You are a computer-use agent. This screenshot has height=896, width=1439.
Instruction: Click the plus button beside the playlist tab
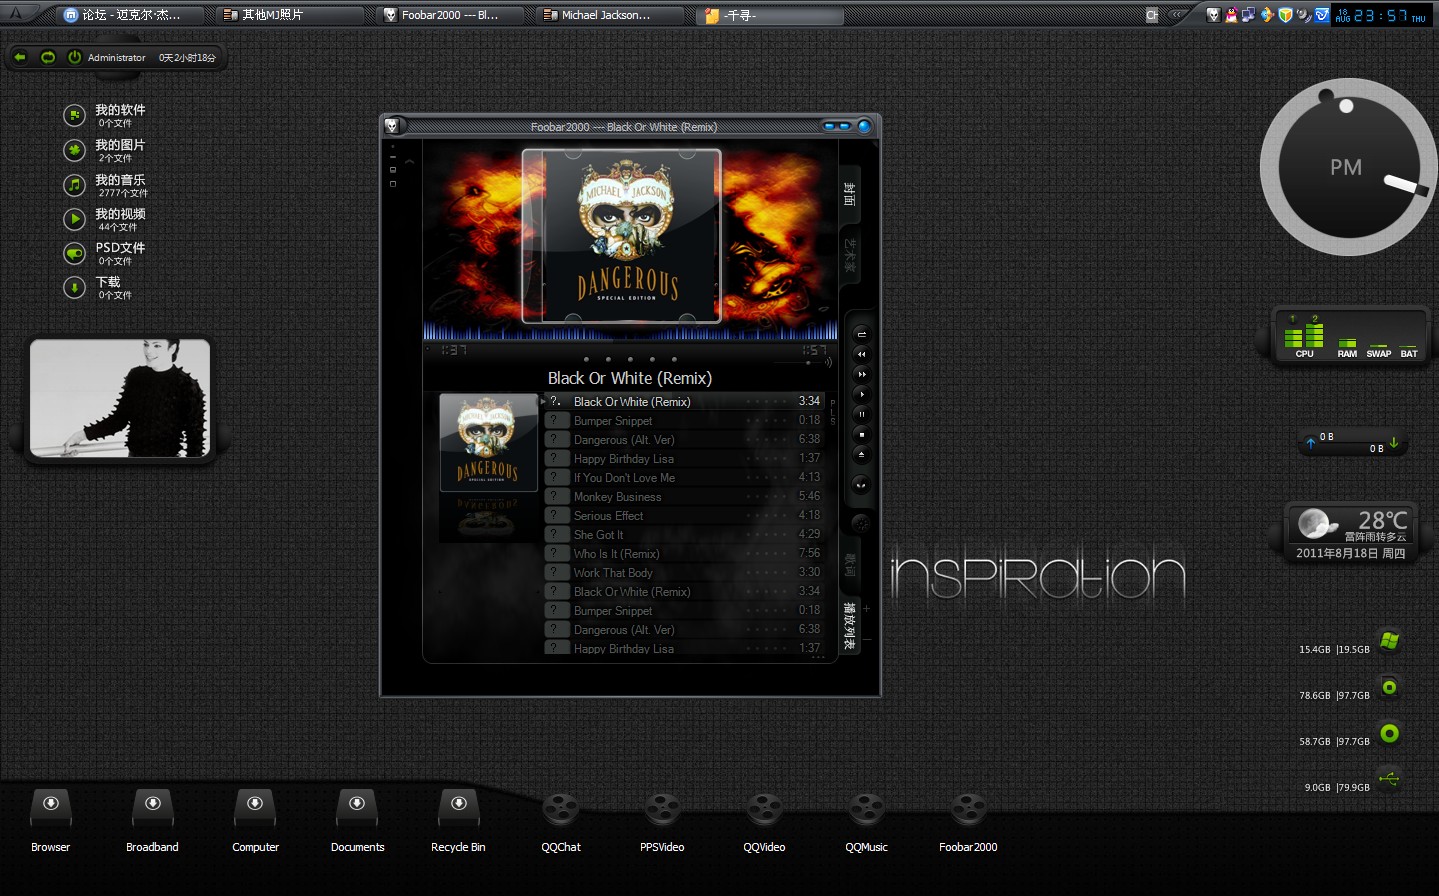[x=867, y=608]
